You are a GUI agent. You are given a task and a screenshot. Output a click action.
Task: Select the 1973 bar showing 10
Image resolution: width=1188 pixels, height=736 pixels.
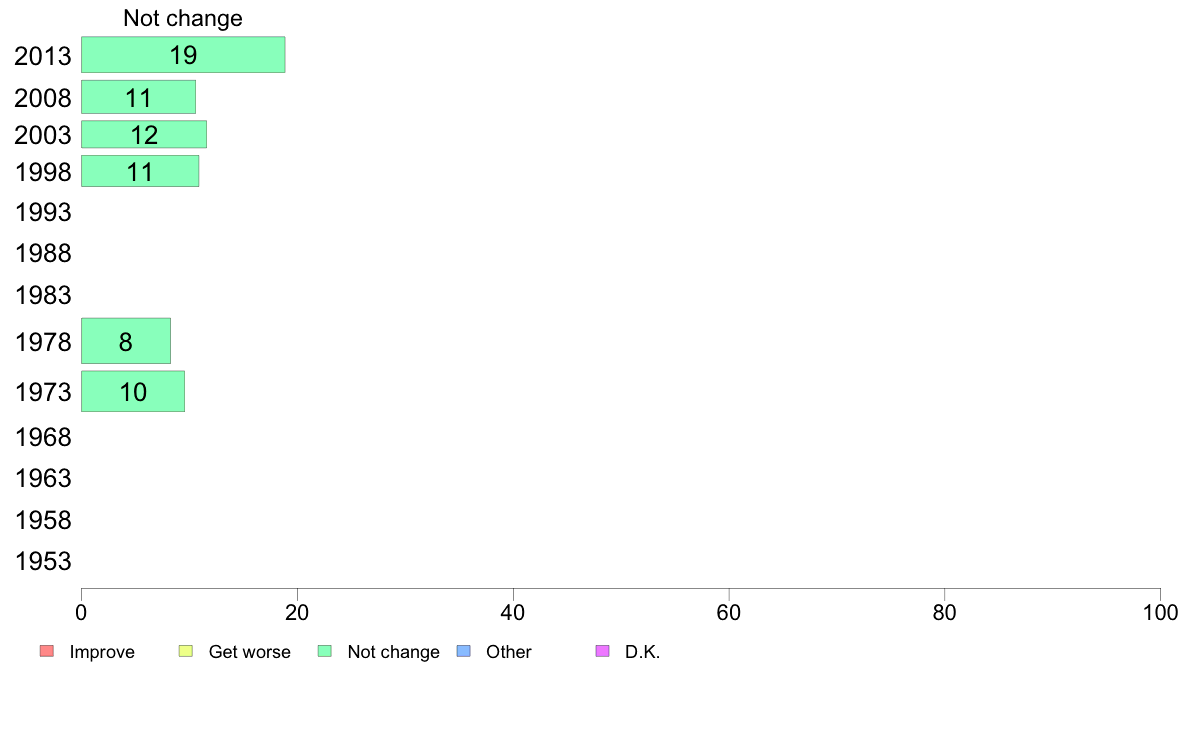click(133, 391)
